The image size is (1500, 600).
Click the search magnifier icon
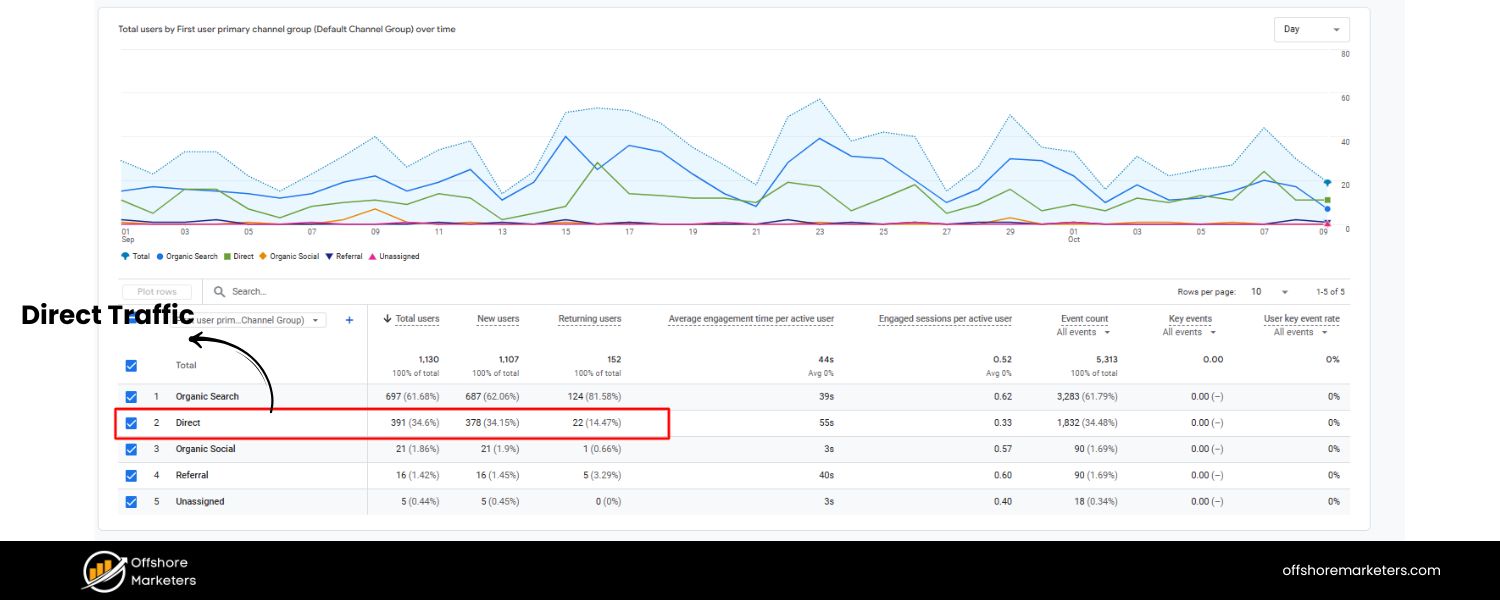click(x=219, y=292)
